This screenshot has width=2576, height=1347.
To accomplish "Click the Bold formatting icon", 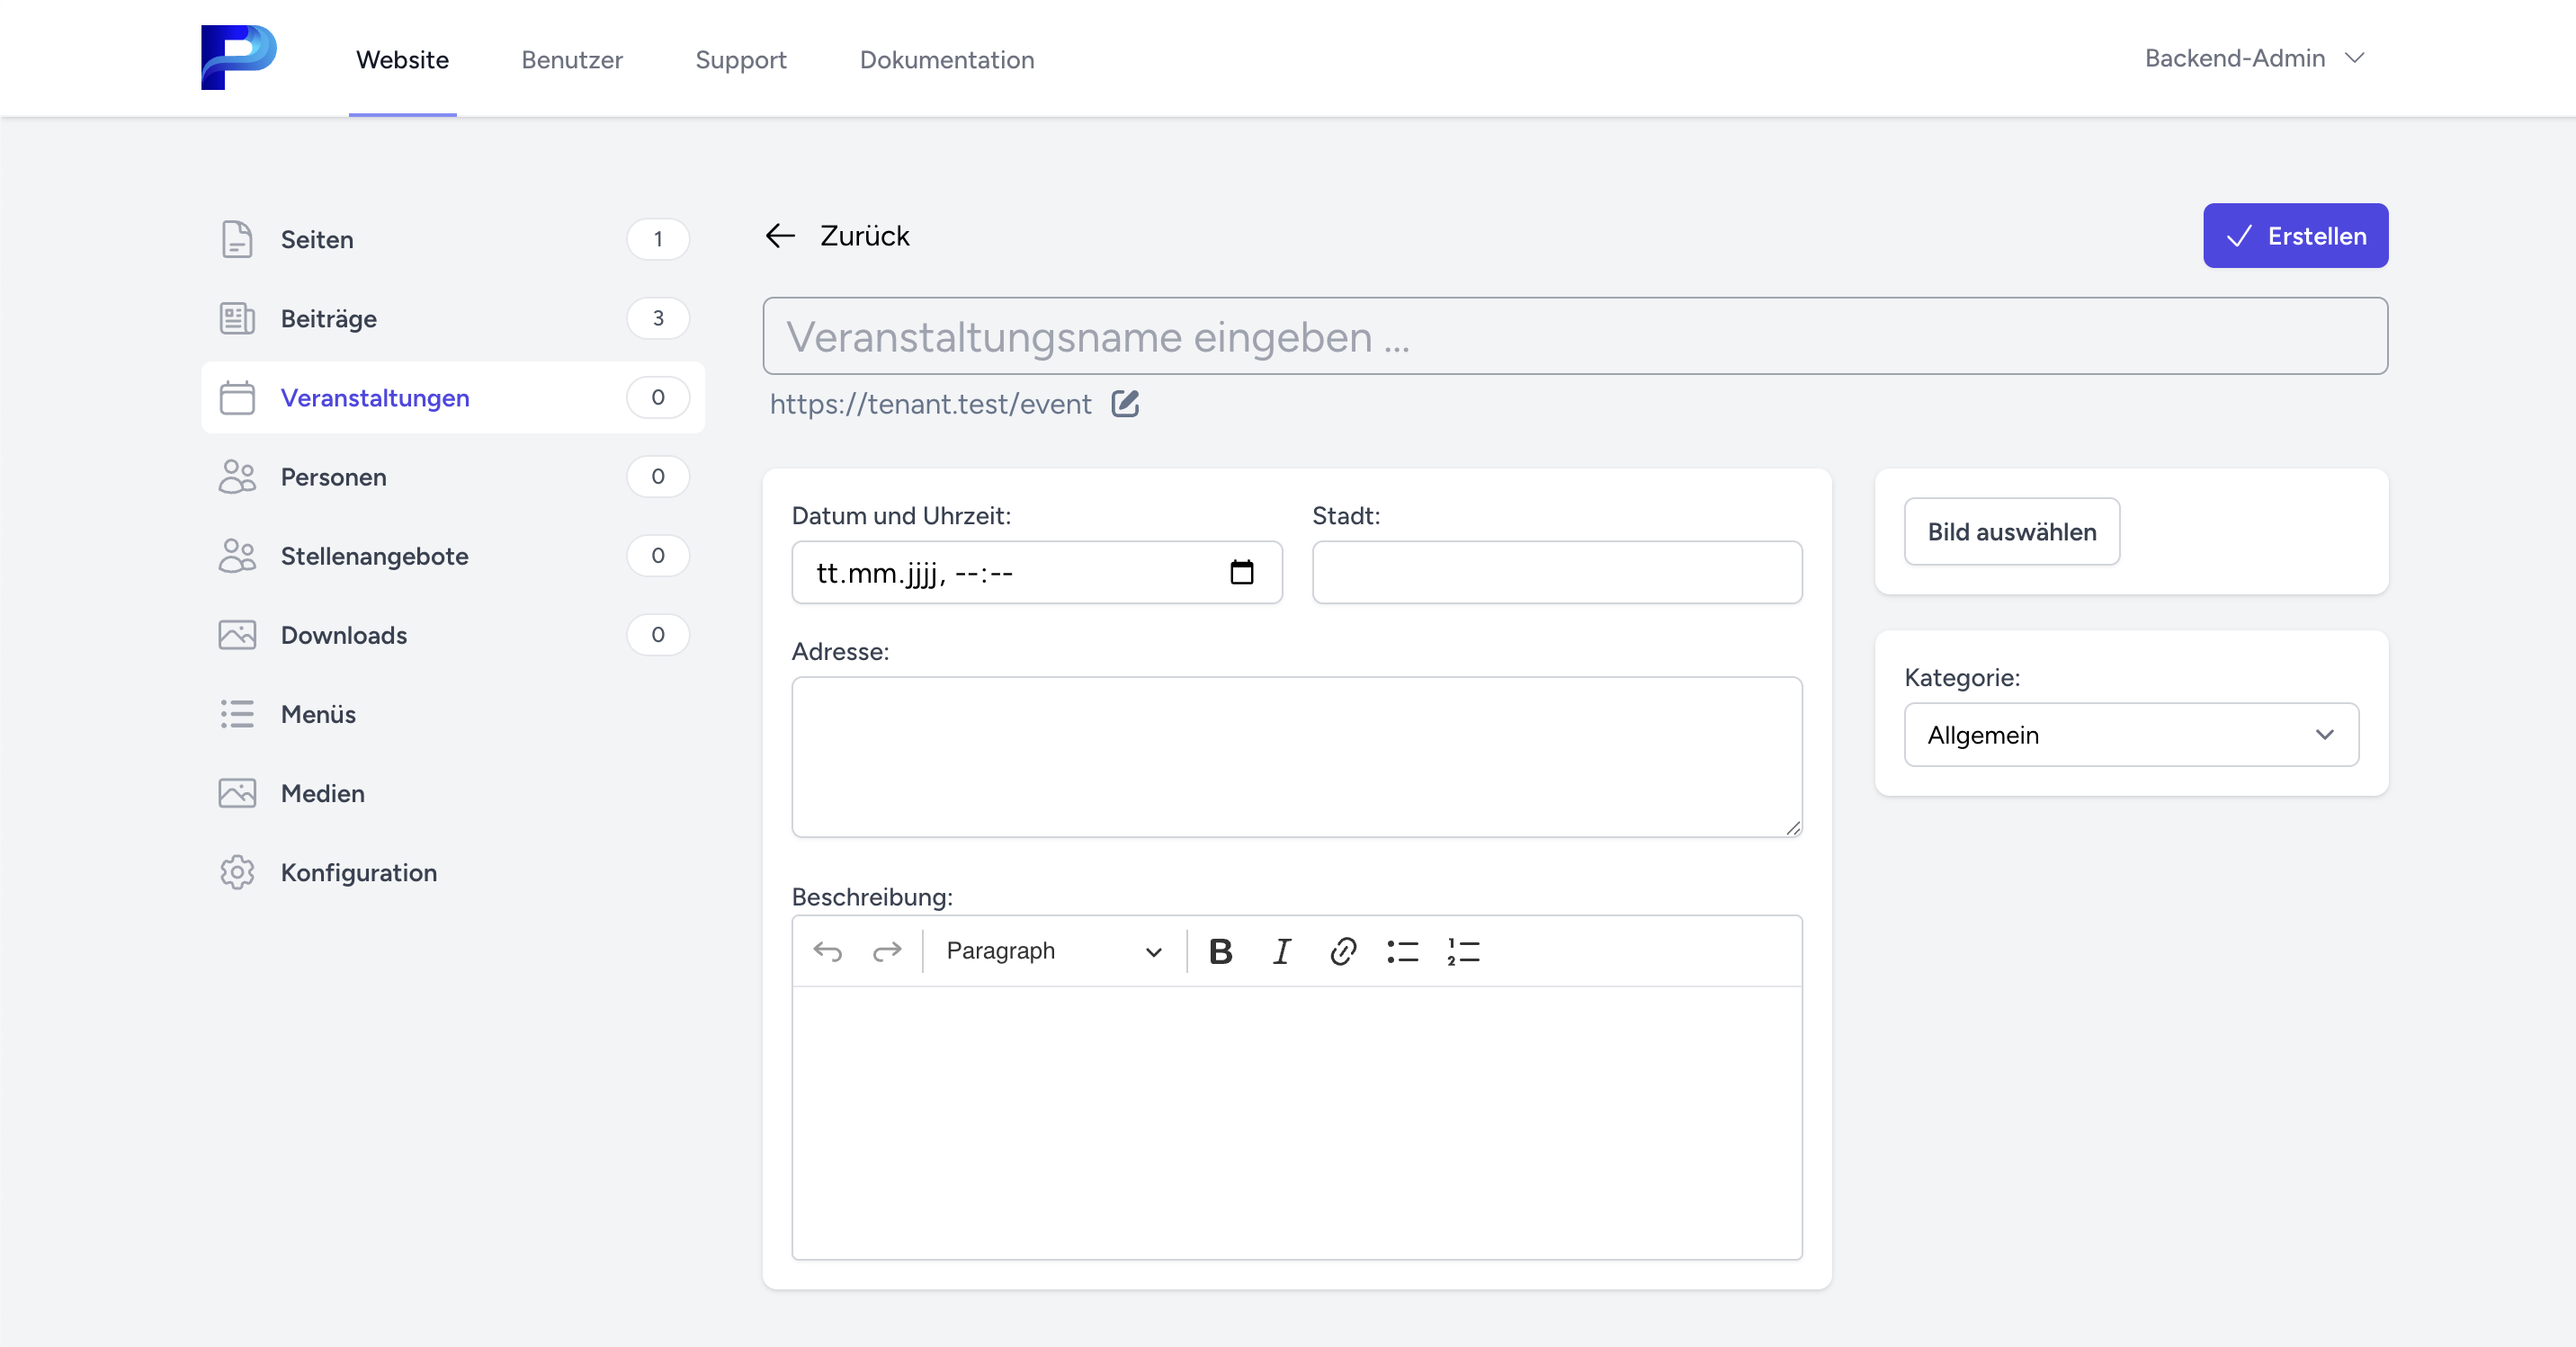I will (x=1220, y=951).
